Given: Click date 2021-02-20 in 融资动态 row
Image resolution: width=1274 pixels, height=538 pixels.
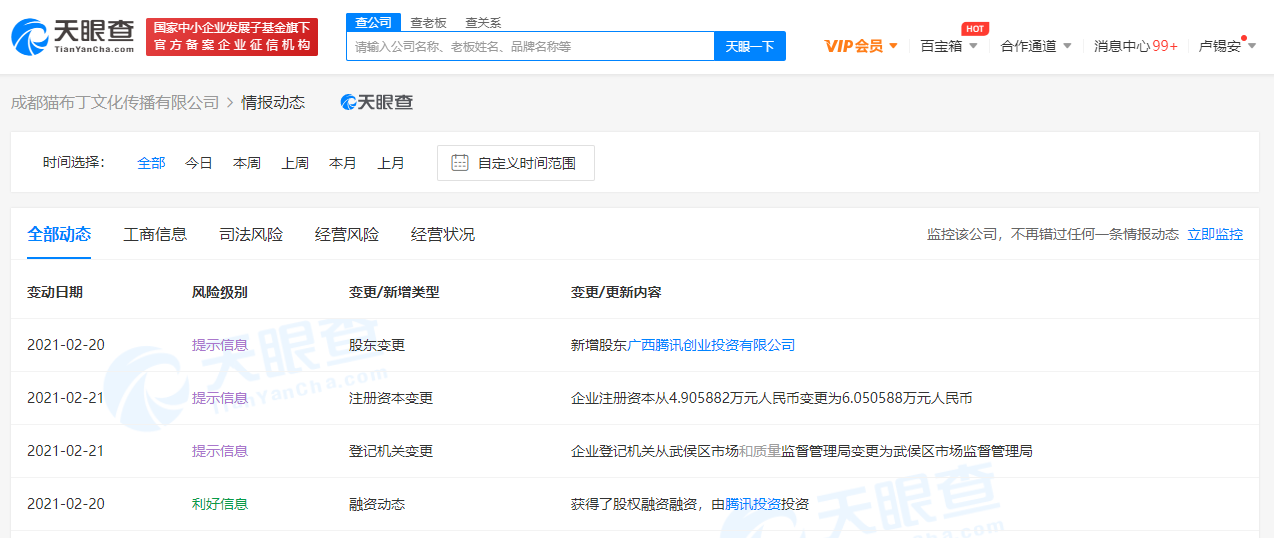Looking at the screenshot, I should click(x=66, y=504).
